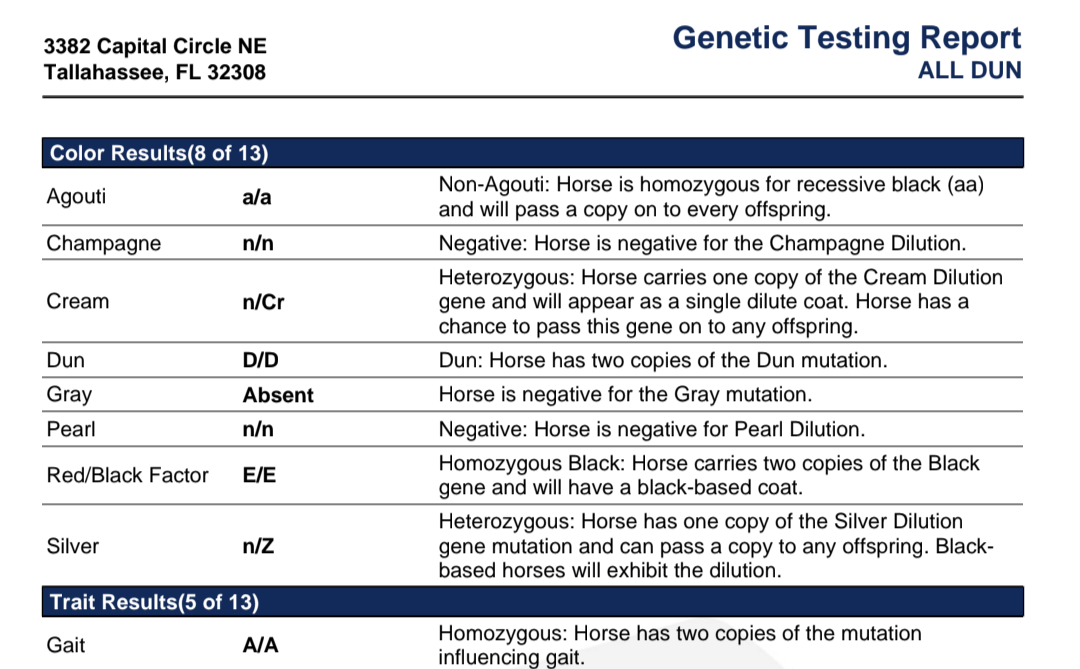Click the n/Cr Cream result value
This screenshot has height=669, width=1080.
[x=263, y=302]
